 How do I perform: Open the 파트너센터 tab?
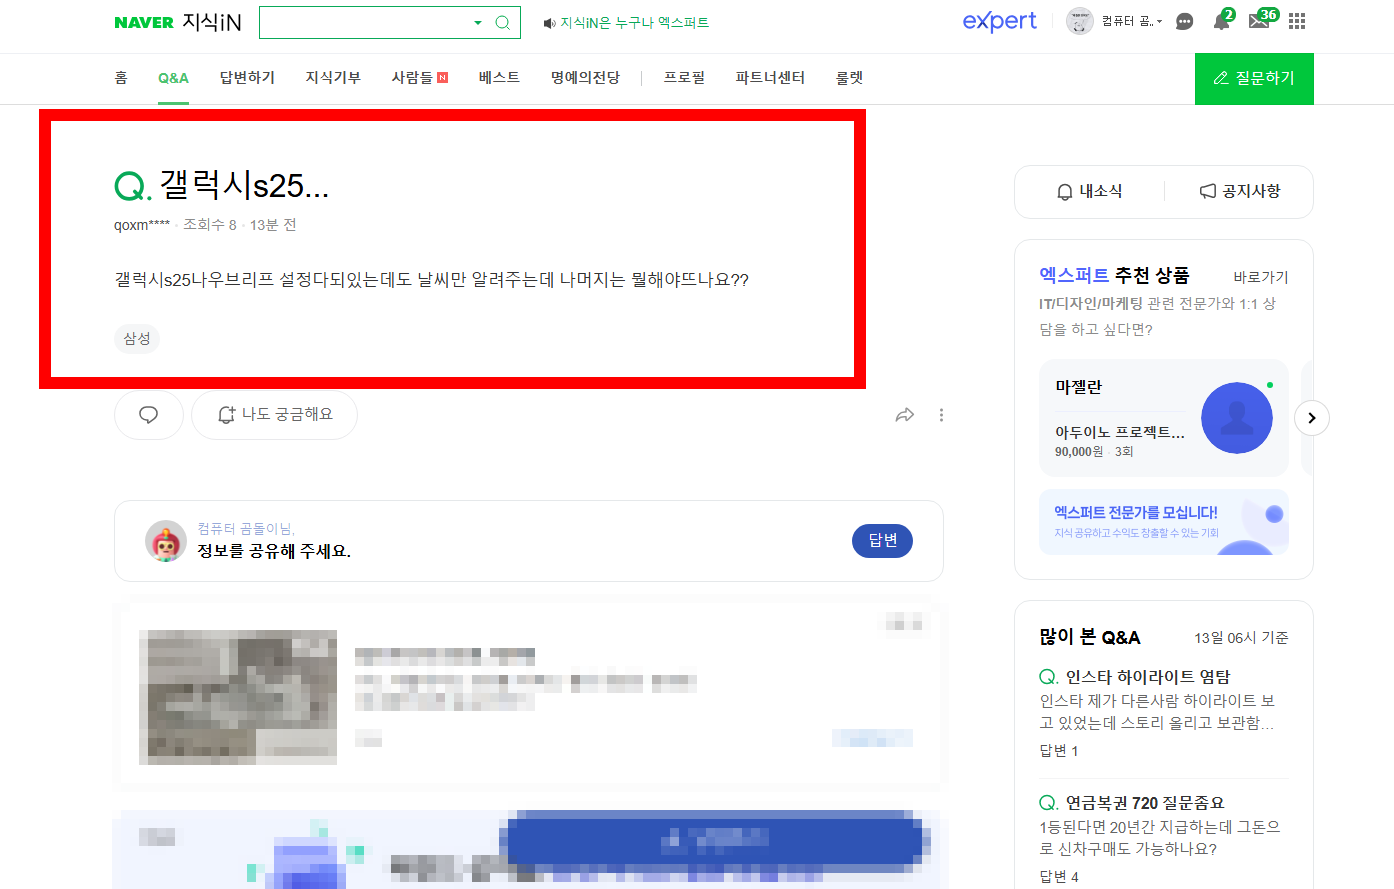point(770,77)
